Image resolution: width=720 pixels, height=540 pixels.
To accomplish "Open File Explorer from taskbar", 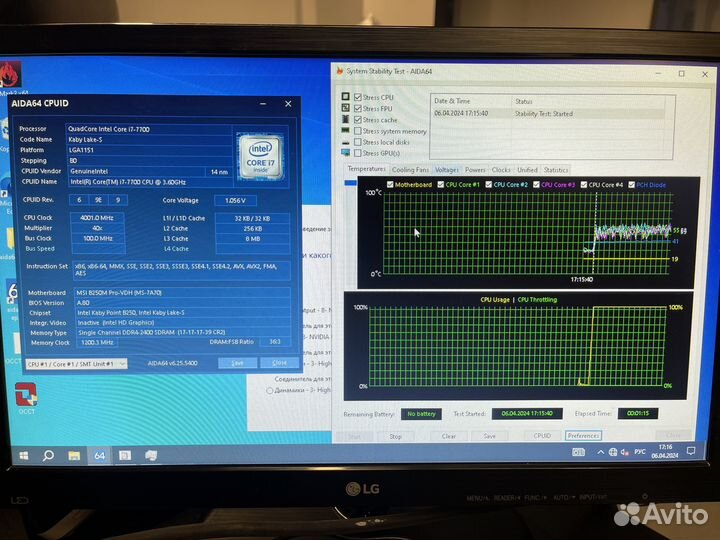I will pyautogui.click(x=74, y=456).
